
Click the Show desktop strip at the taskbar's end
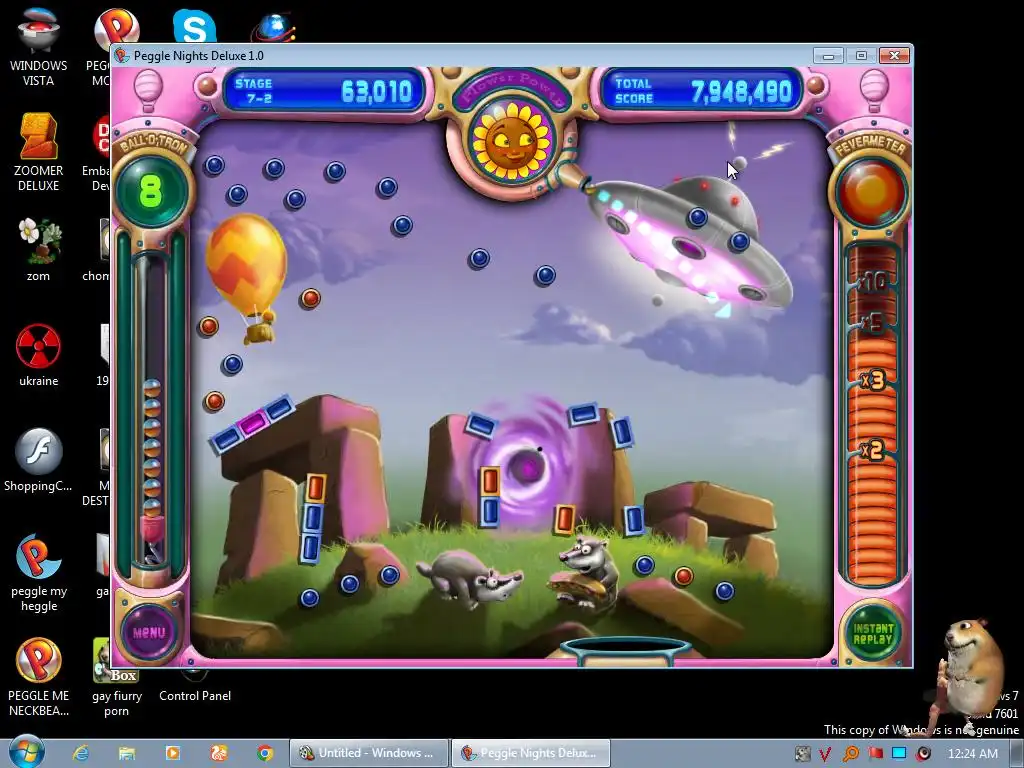pyautogui.click(x=1017, y=754)
